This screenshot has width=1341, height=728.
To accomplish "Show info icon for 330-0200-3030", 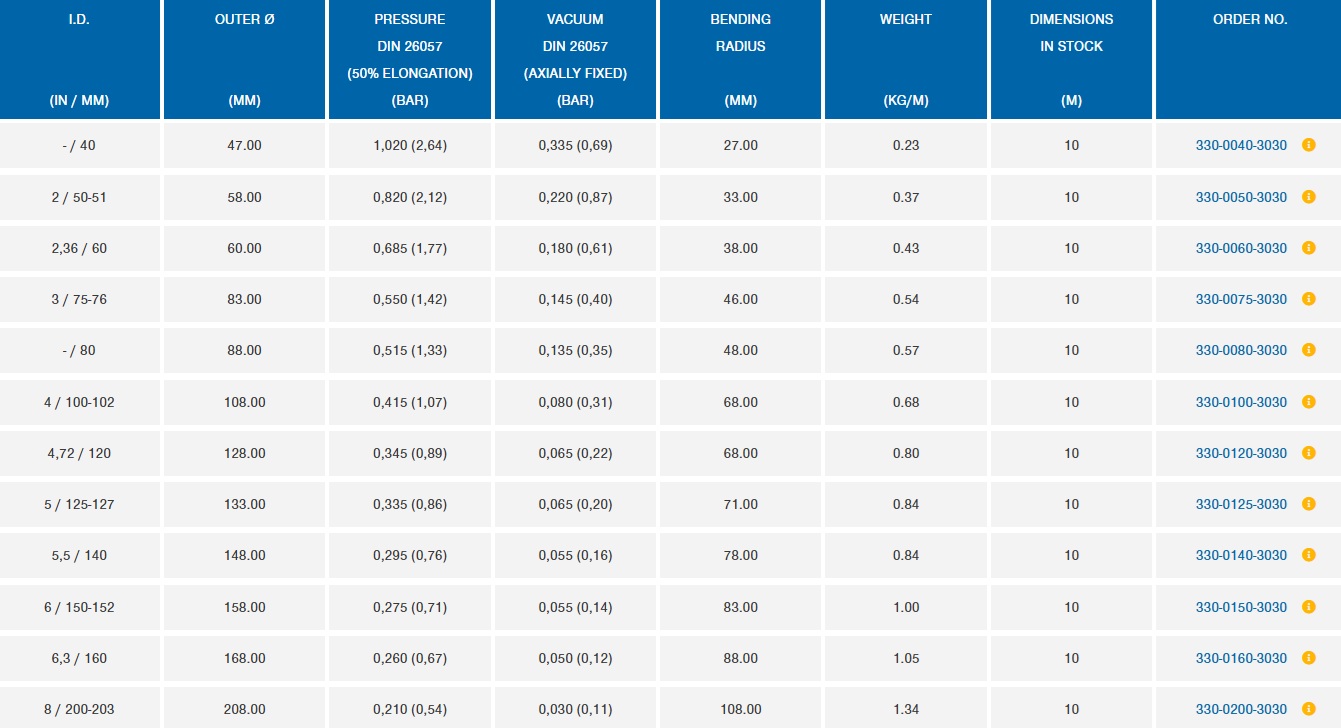I will pos(1308,709).
